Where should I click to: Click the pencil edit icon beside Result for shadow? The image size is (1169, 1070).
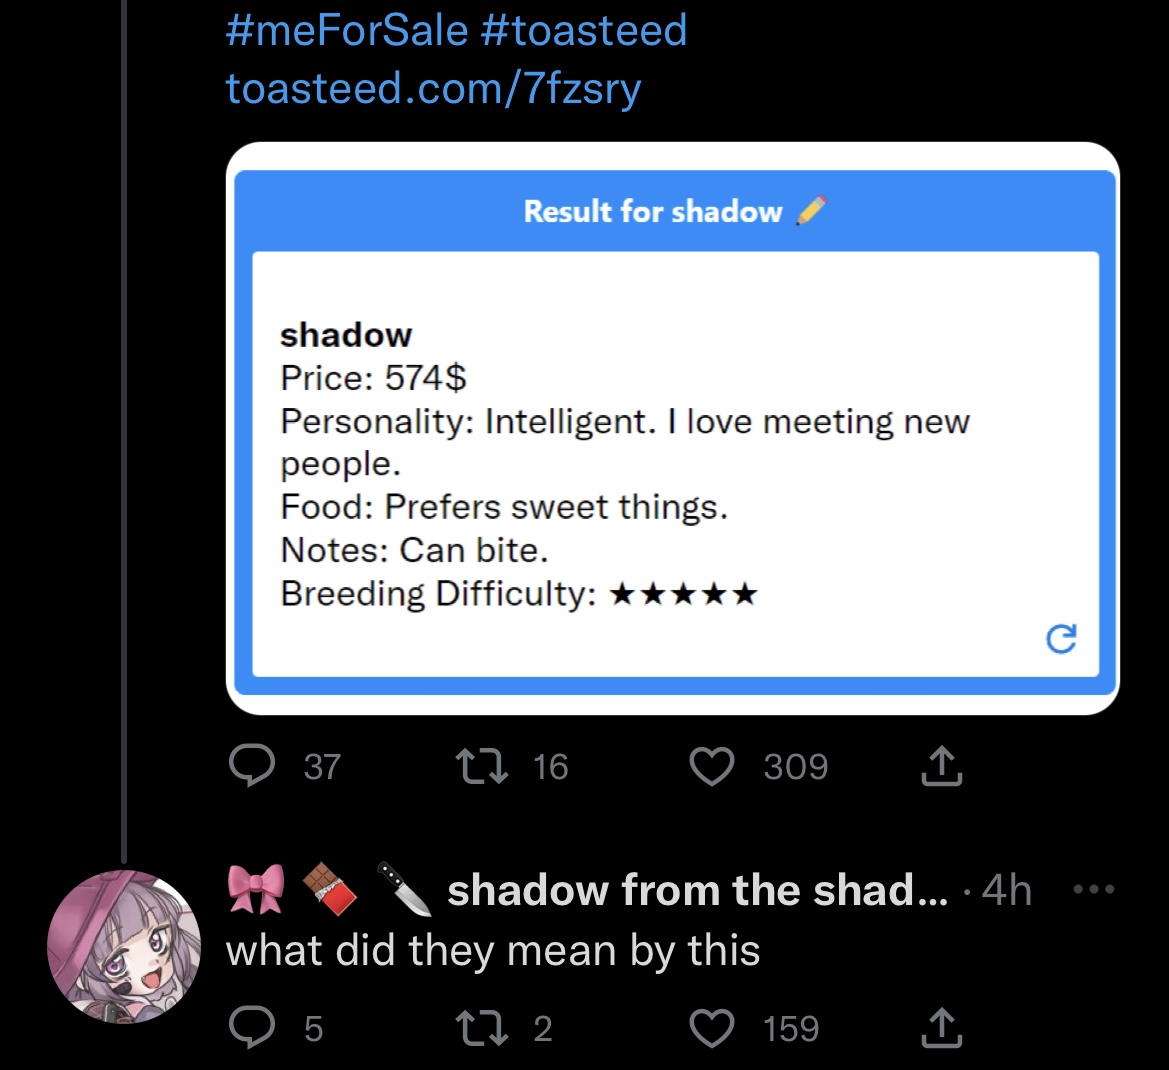811,211
